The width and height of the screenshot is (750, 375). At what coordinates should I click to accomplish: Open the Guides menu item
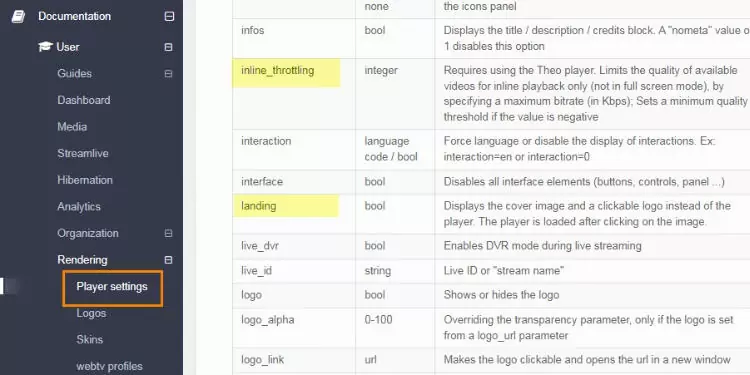(74, 74)
